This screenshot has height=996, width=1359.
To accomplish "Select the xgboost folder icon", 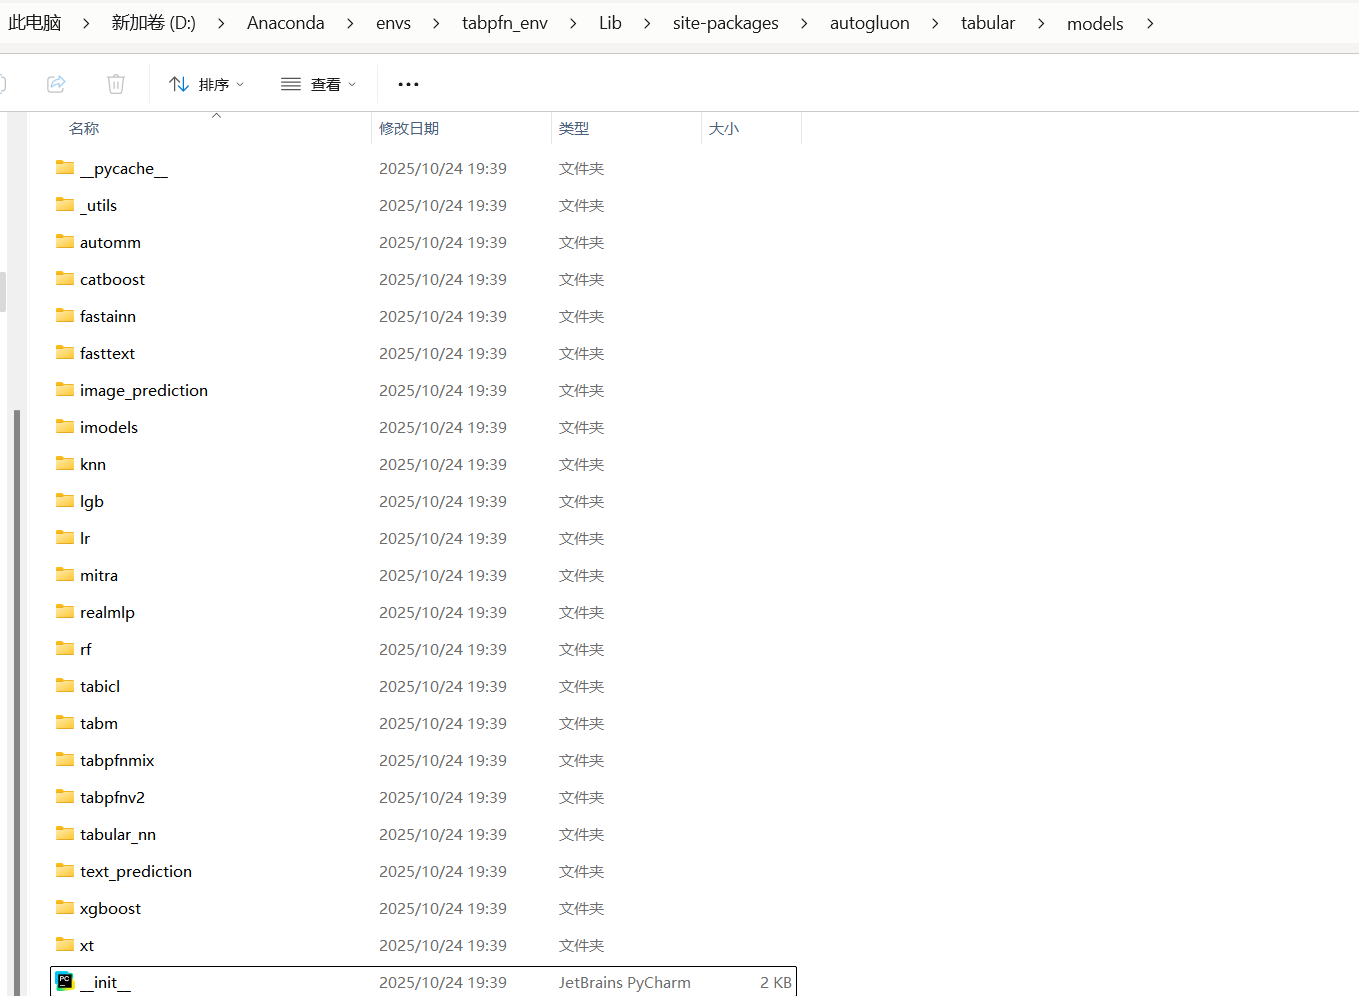I will point(65,907).
